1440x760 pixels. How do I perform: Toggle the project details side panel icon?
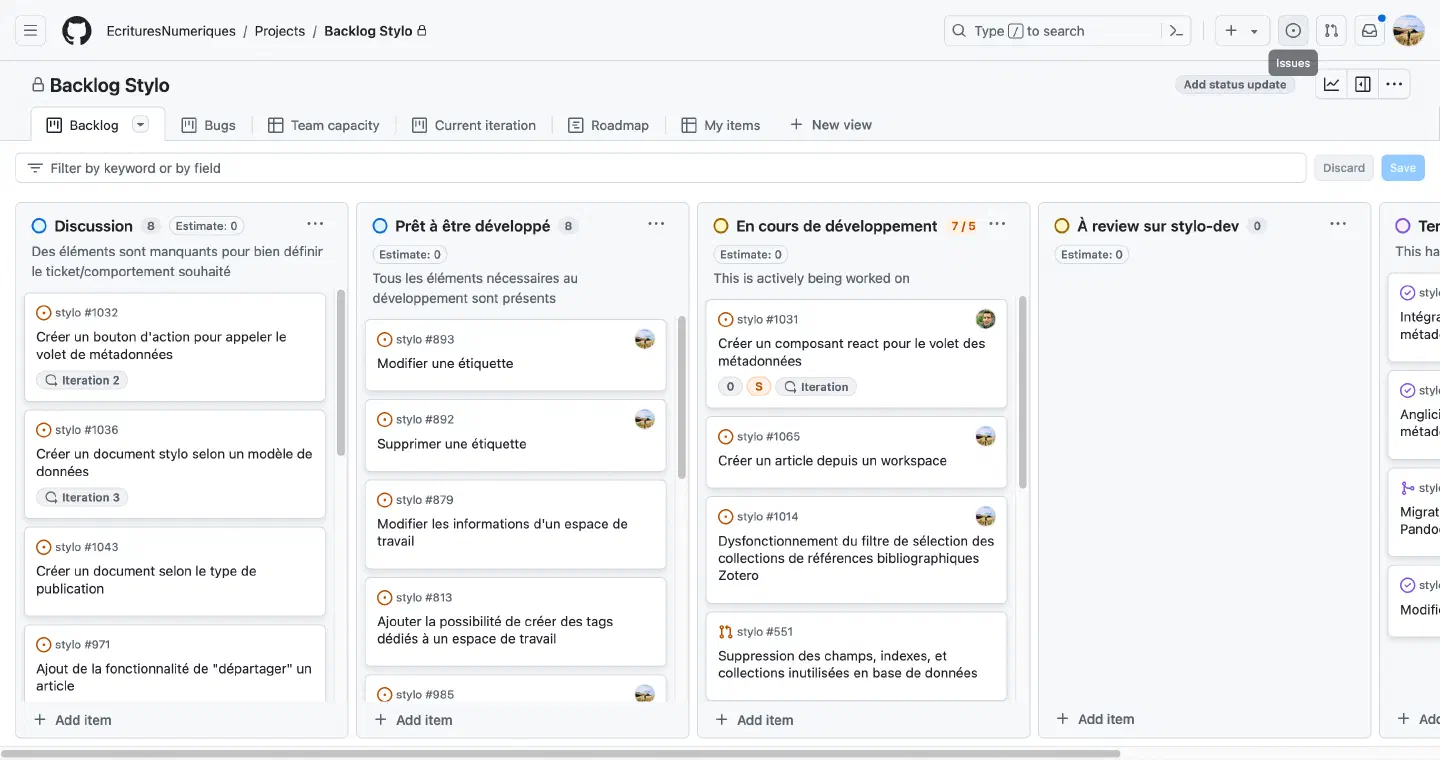(1363, 85)
